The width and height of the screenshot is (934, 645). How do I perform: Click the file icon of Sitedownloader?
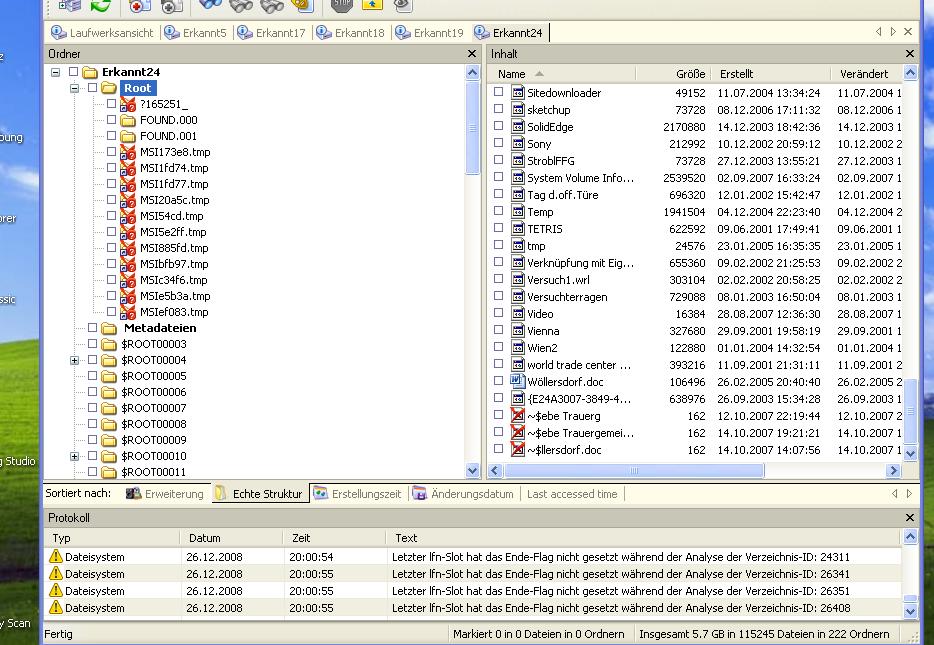coord(518,92)
